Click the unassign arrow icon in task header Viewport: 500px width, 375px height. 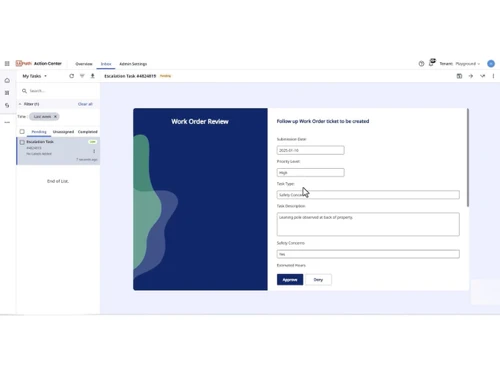(x=482, y=76)
